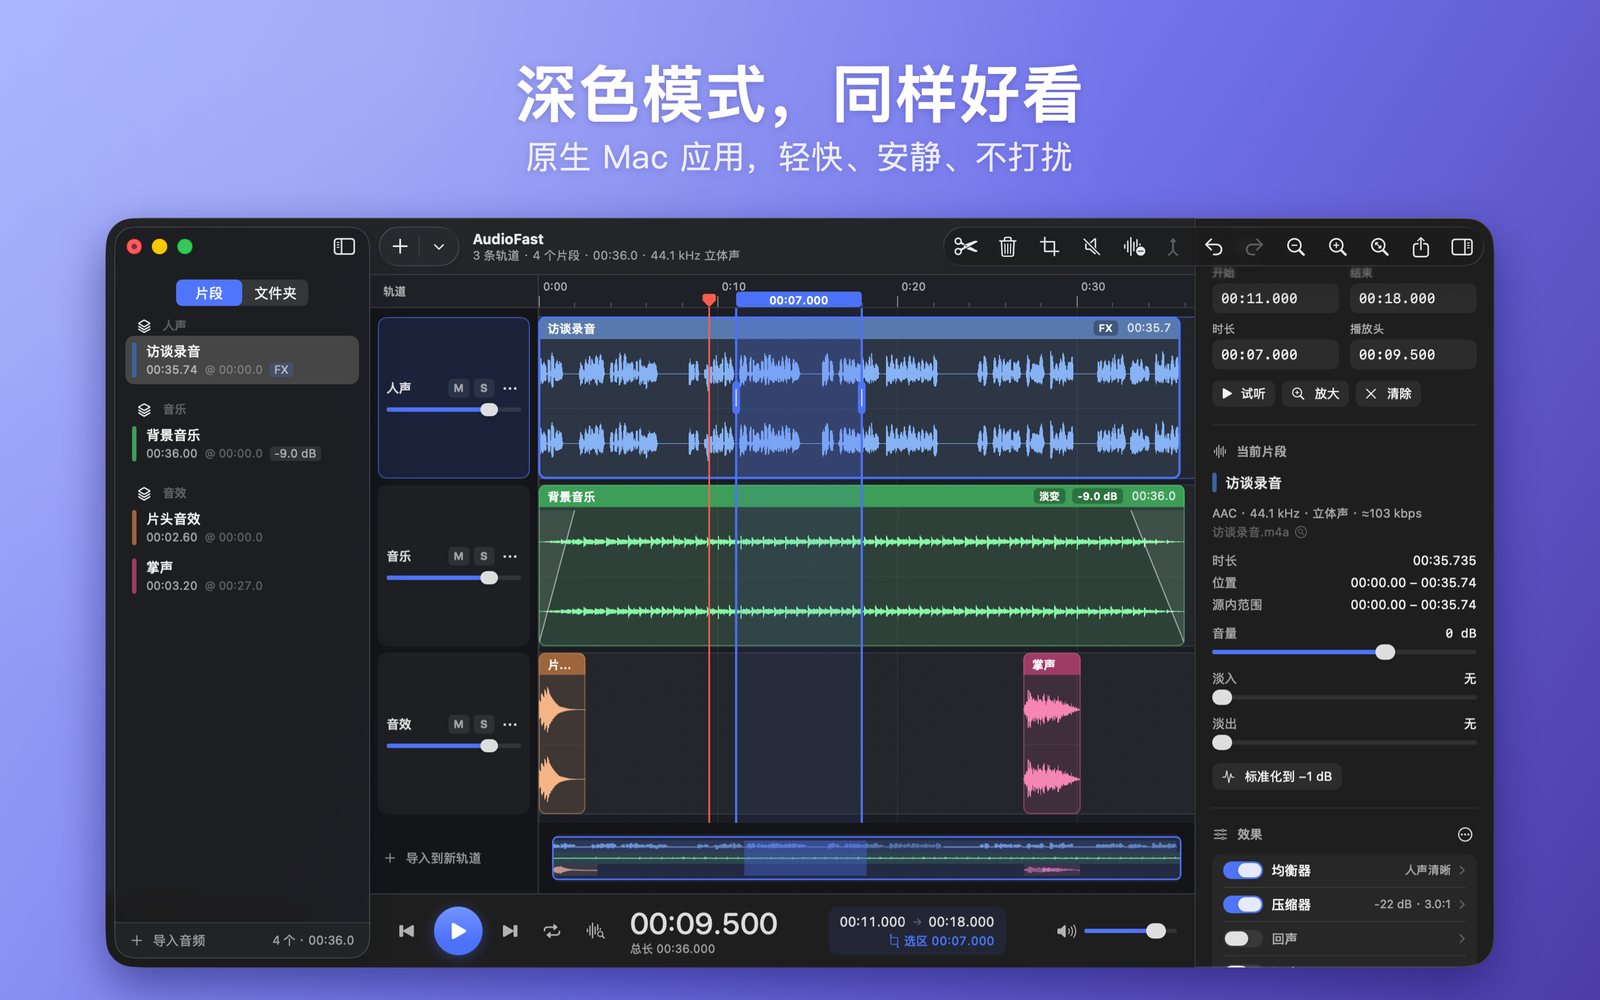Switch to the 片段 tab

[209, 293]
